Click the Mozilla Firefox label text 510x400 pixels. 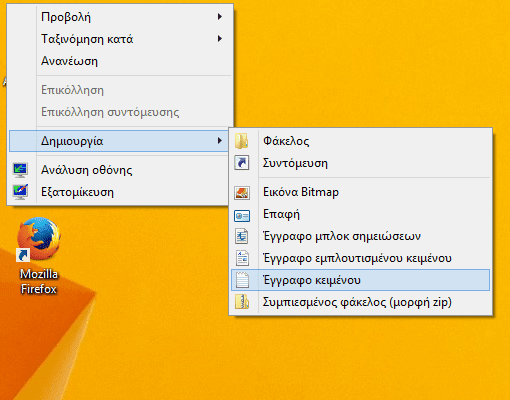click(39, 281)
